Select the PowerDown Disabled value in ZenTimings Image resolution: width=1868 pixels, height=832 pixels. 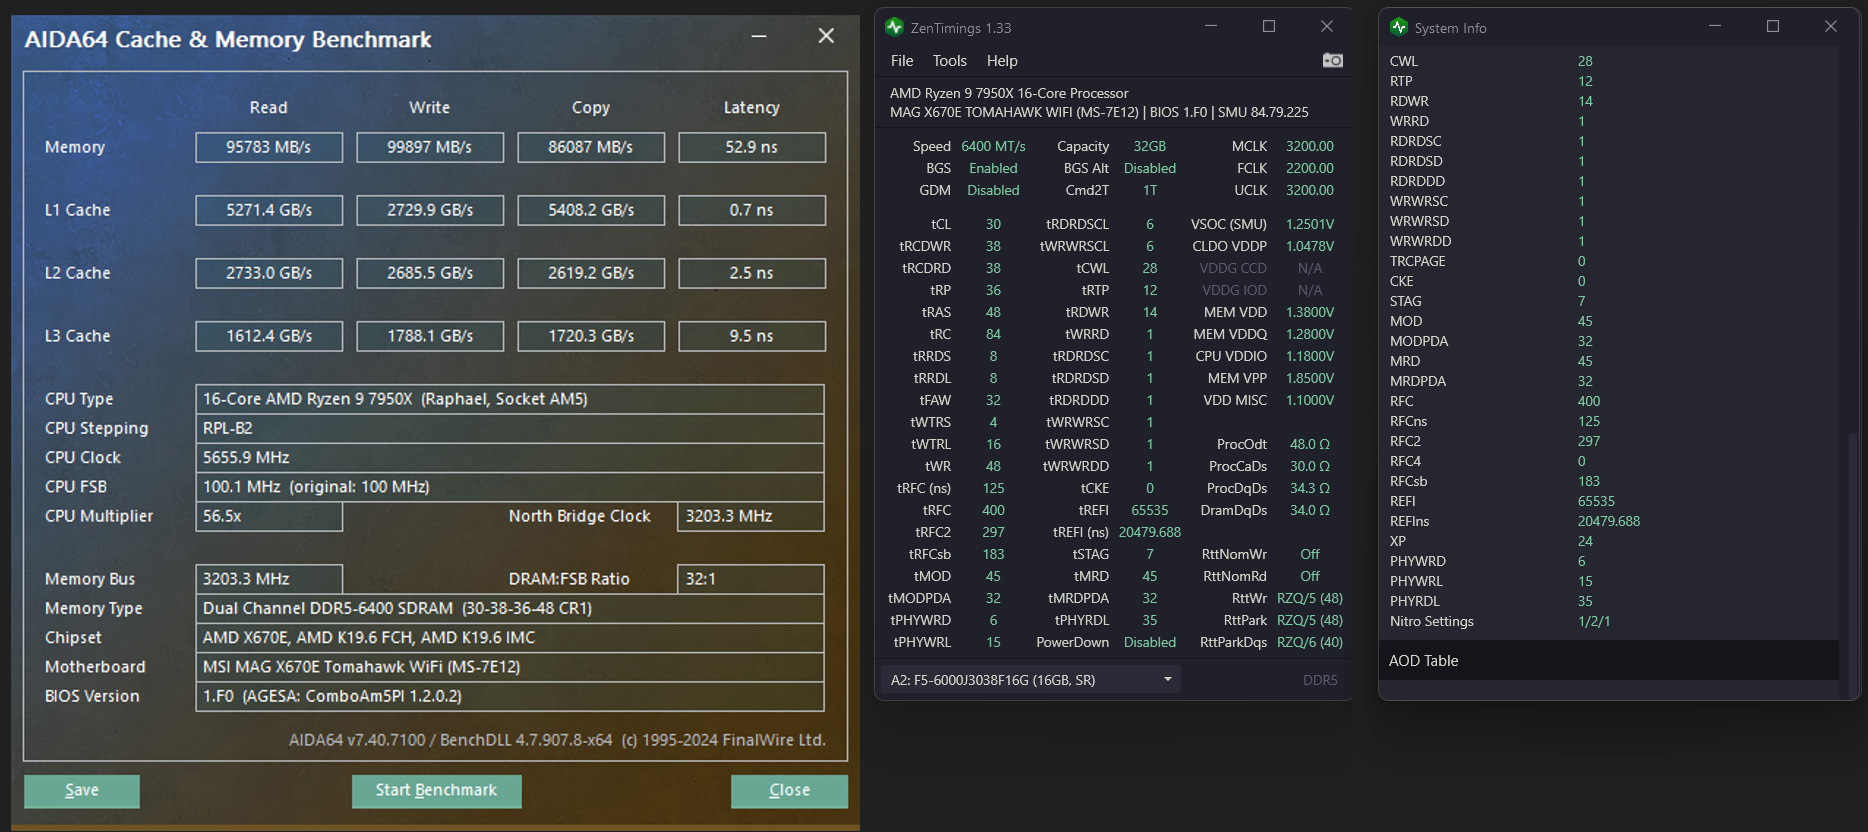(1150, 642)
